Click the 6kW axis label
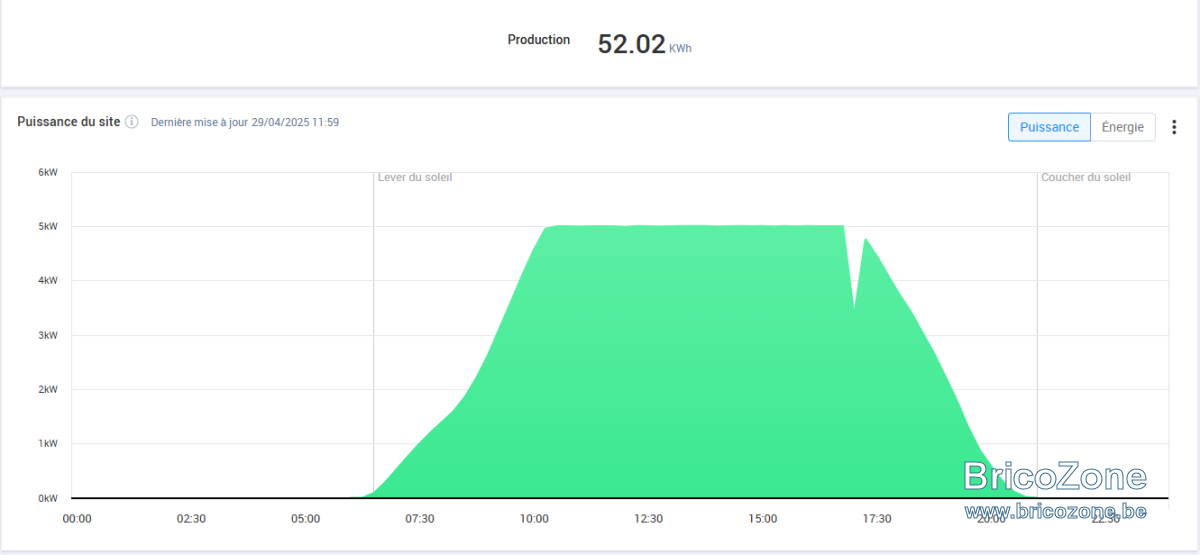1200x555 pixels. click(x=49, y=172)
